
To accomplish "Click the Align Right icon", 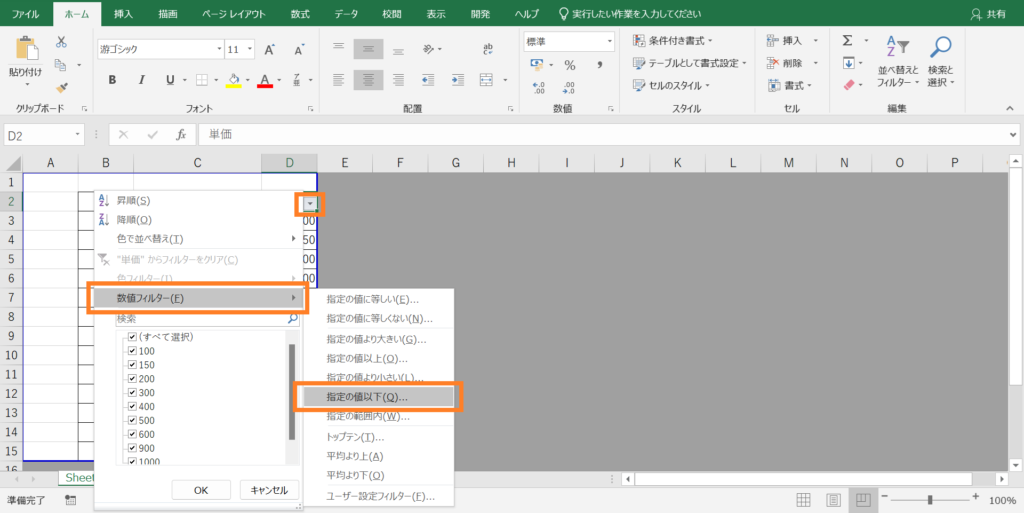I will point(398,80).
